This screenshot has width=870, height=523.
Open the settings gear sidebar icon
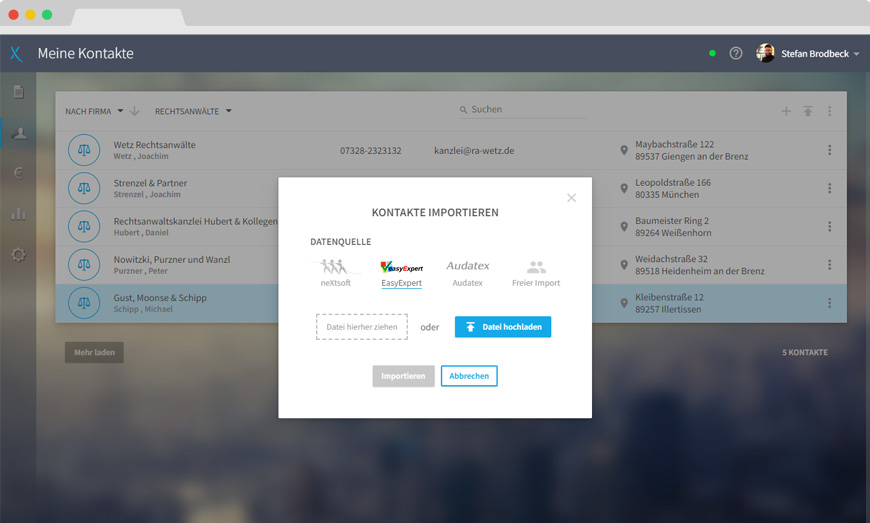pos(18,255)
